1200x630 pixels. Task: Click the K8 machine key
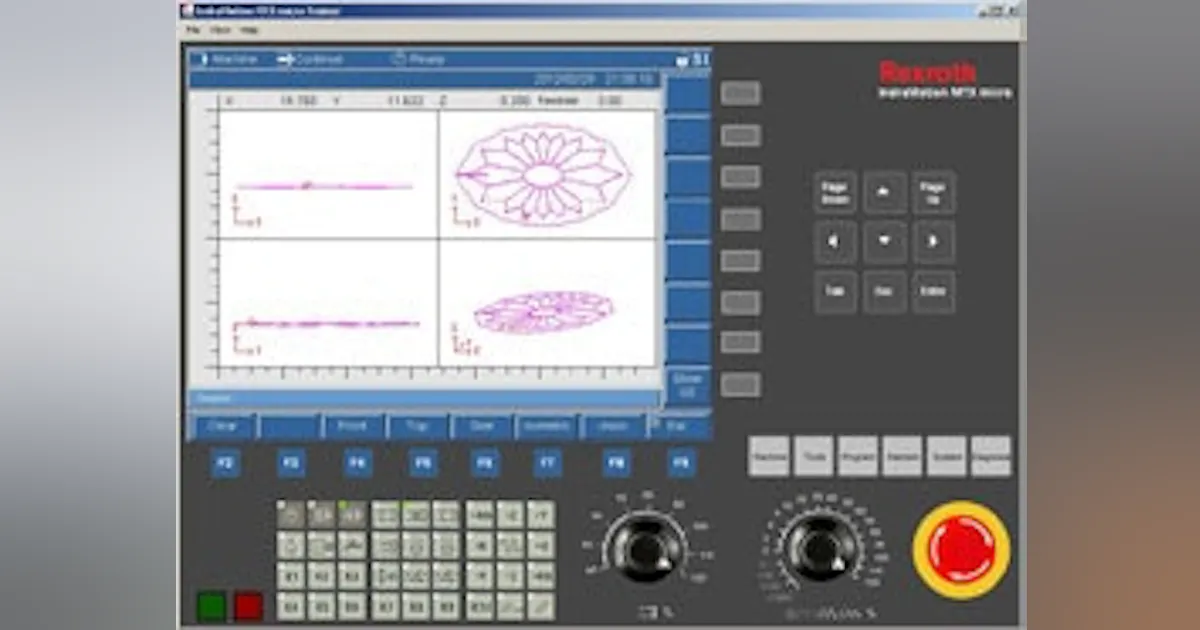[x=416, y=606]
